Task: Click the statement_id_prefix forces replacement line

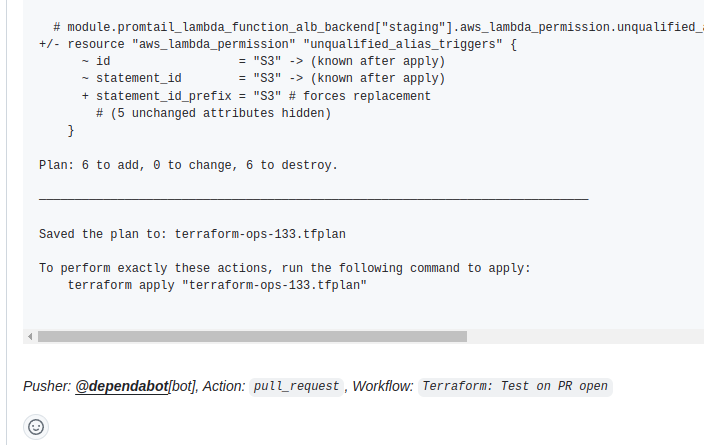Action: pos(256,96)
